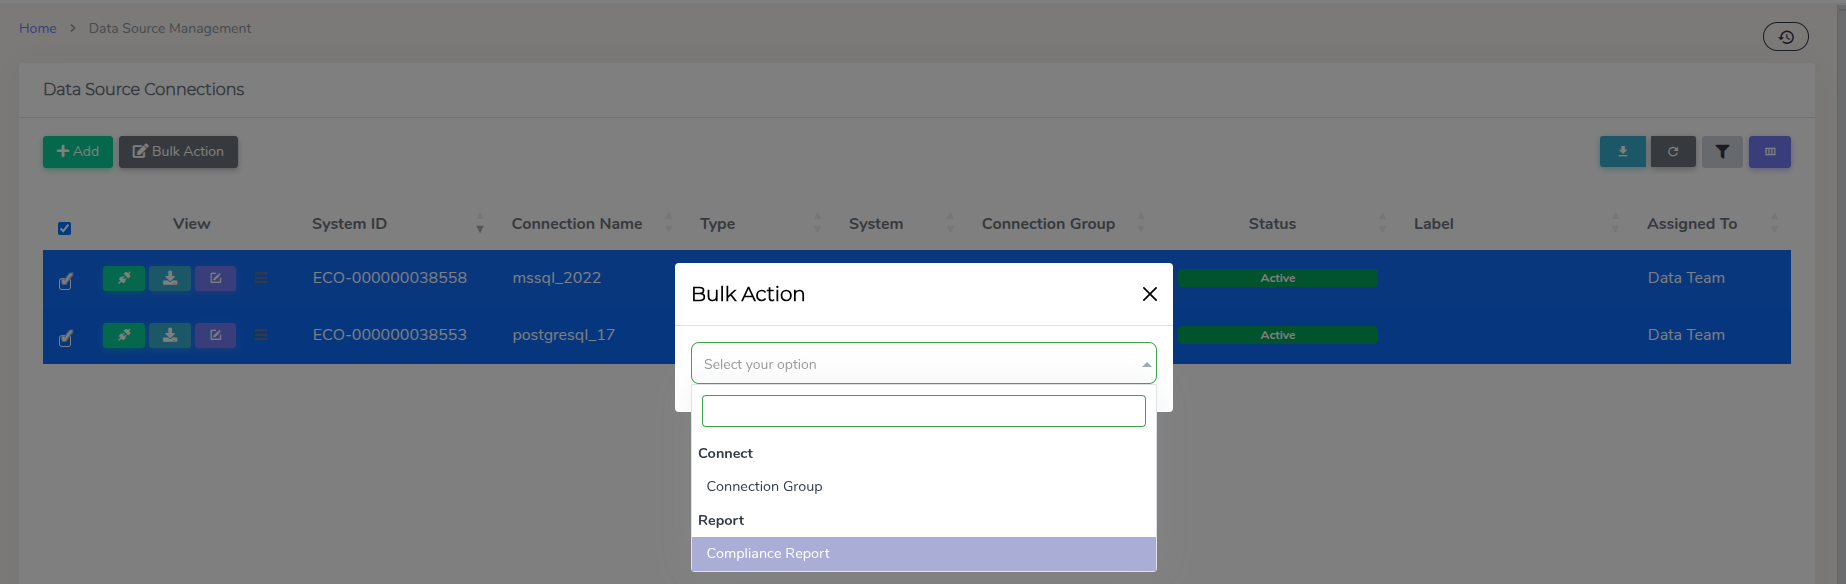Click the ECO-000000038558 system ID cell
Viewport: 1846px width, 584px height.
(x=390, y=278)
